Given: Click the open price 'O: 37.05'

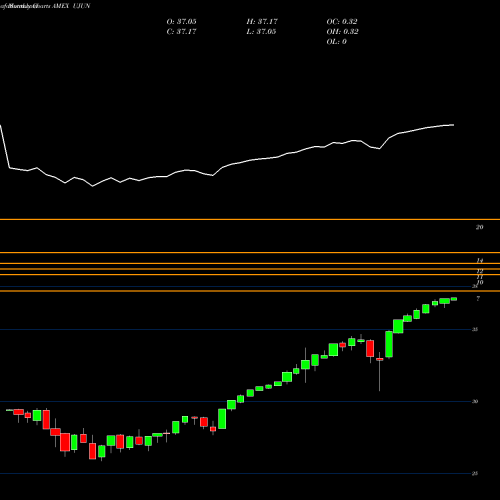Looking at the screenshot, I should click(181, 22).
